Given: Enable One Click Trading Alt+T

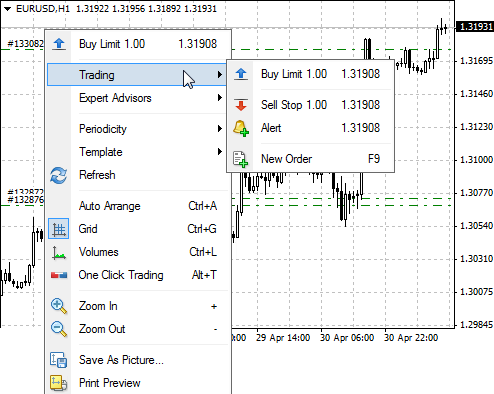Looking at the screenshot, I should [138, 275].
